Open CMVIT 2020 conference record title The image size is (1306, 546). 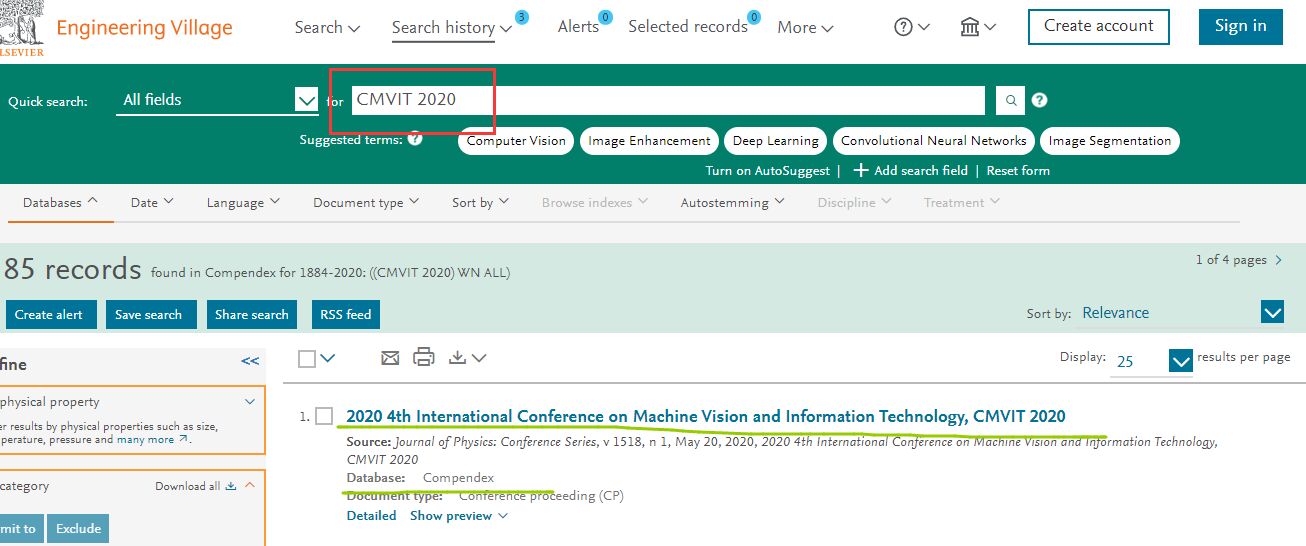click(706, 416)
